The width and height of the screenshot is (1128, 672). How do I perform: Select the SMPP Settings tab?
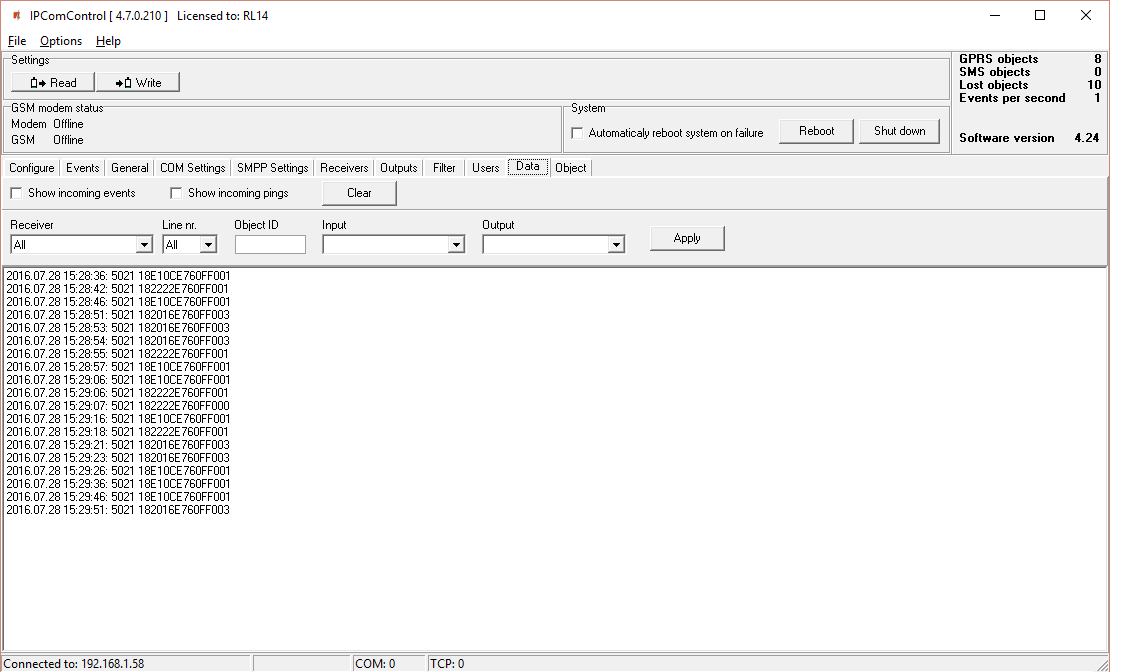click(272, 168)
